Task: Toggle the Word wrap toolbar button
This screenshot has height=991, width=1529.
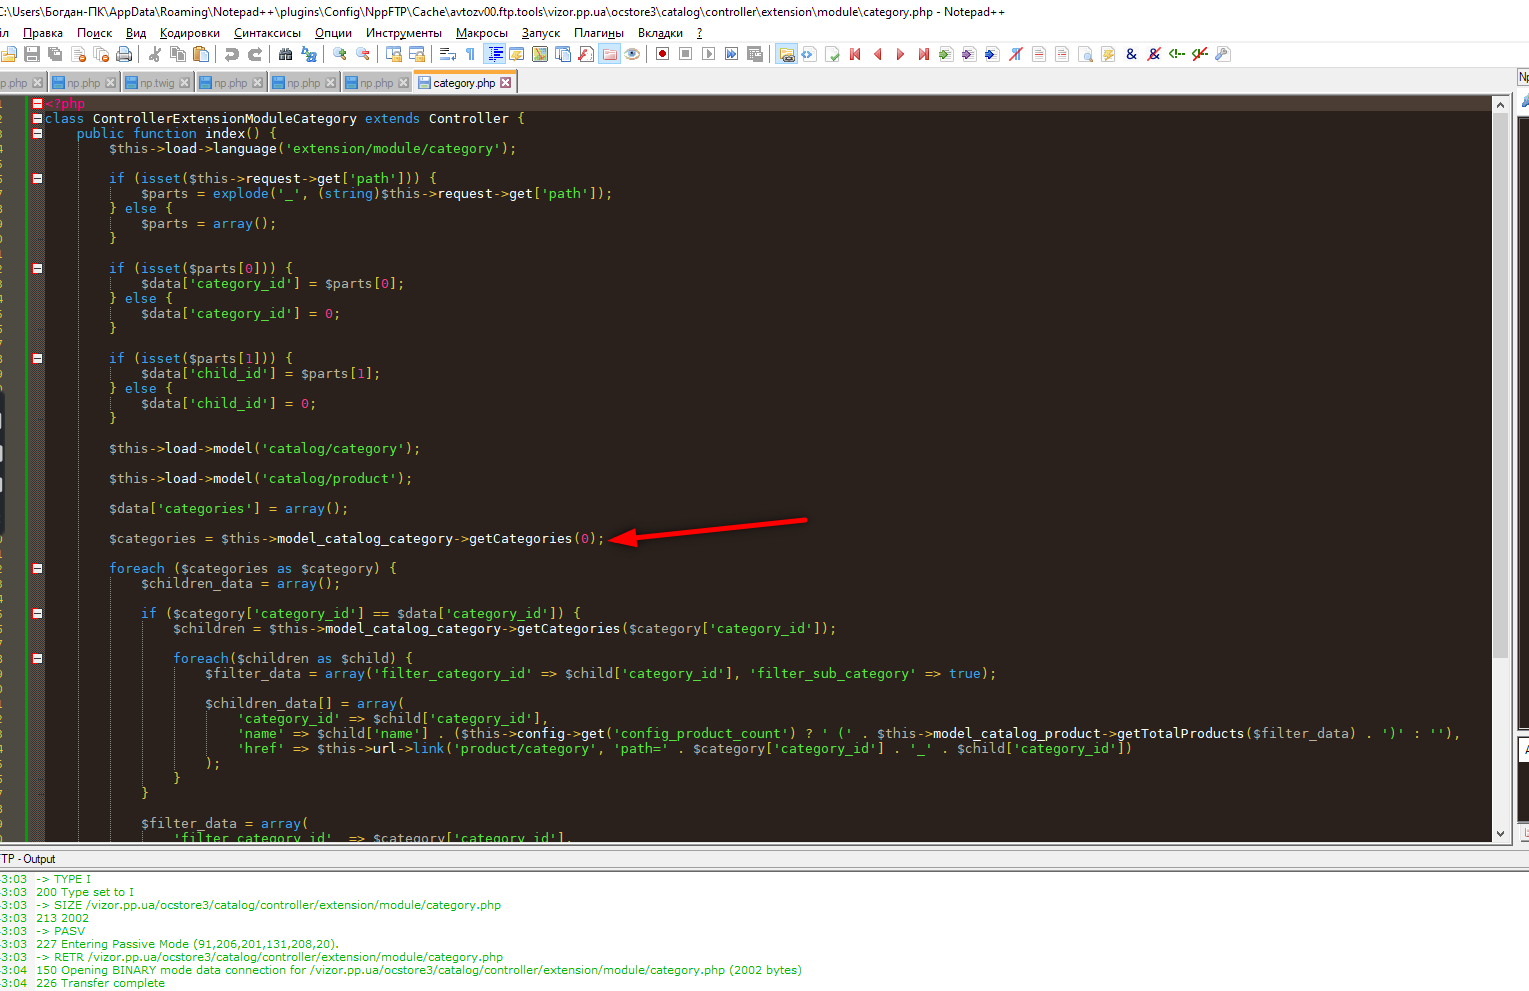Action: (x=448, y=54)
